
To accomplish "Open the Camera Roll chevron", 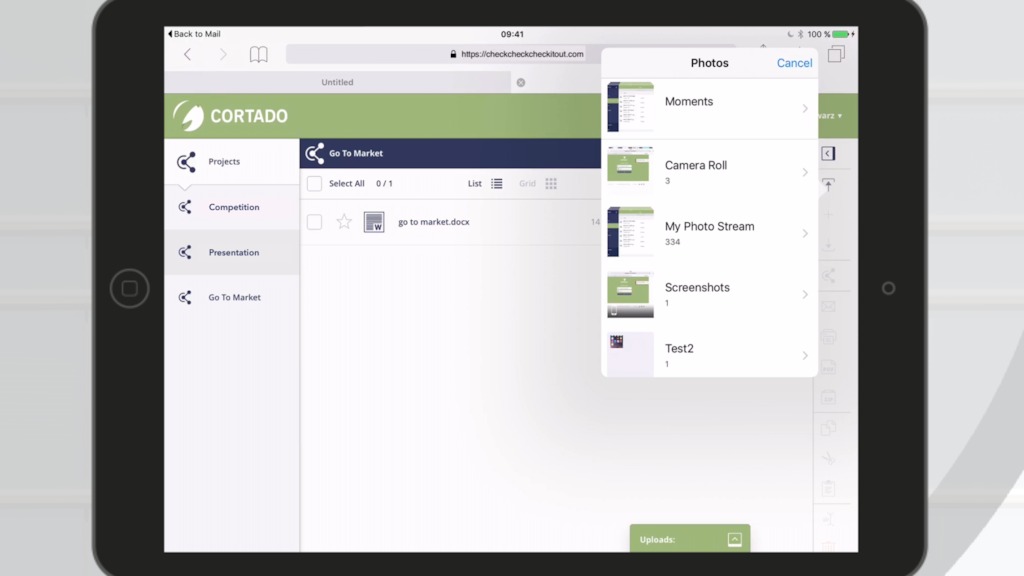I will (805, 172).
